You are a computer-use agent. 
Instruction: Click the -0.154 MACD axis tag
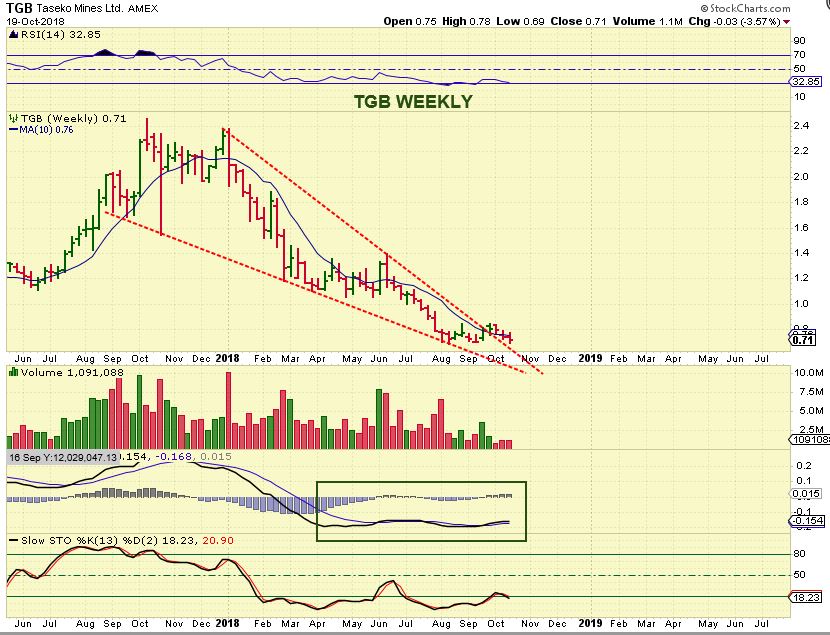tap(807, 521)
